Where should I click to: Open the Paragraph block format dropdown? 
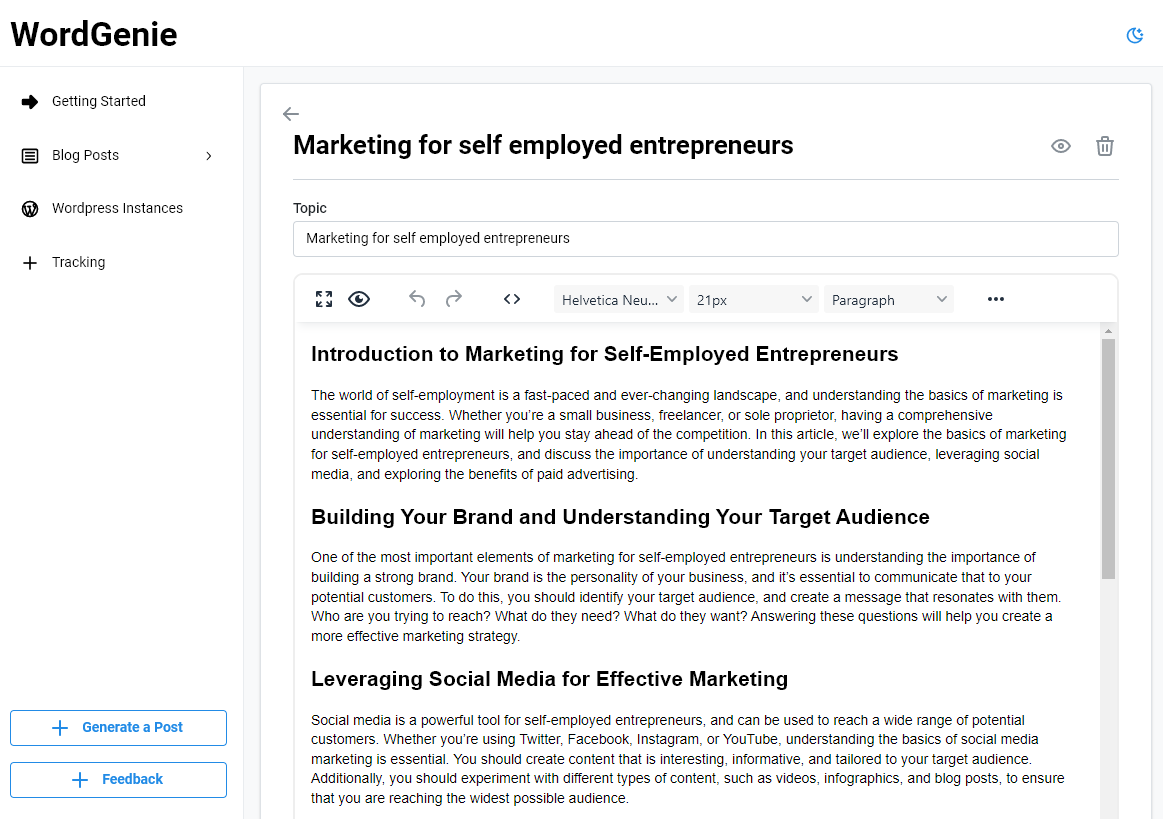click(x=888, y=300)
